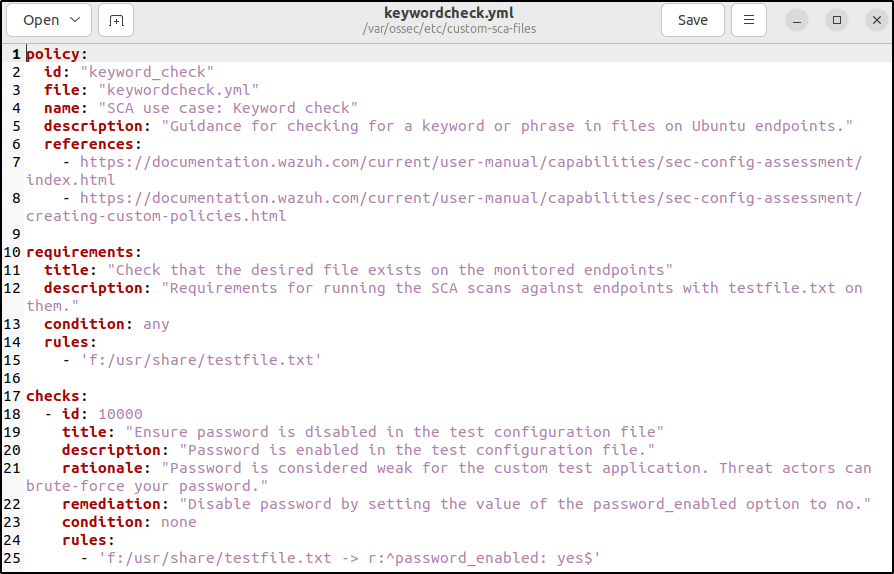Click the check id value 10000
The height and width of the screenshot is (574, 894).
[120, 414]
